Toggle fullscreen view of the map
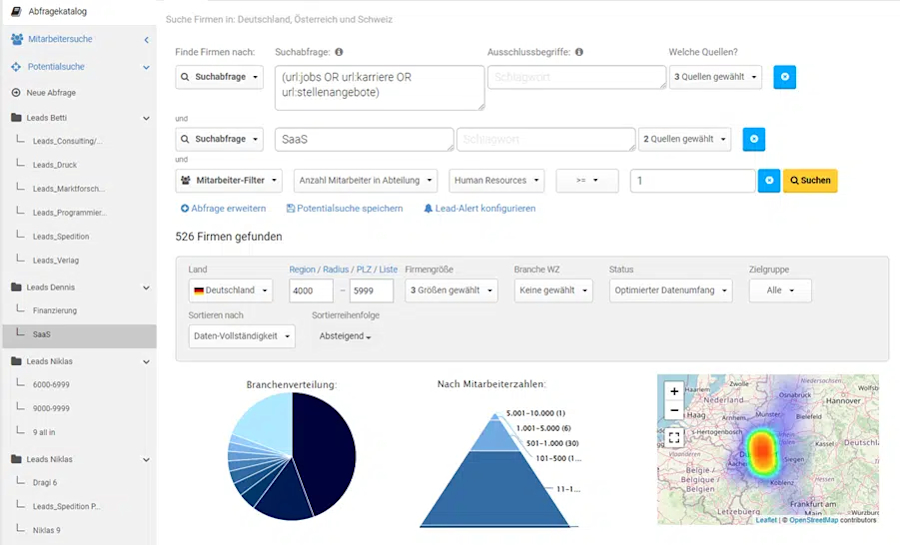This screenshot has width=900, height=545. [x=674, y=438]
